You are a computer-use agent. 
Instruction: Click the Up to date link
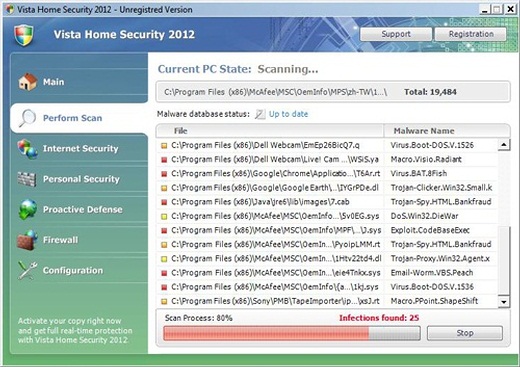288,114
